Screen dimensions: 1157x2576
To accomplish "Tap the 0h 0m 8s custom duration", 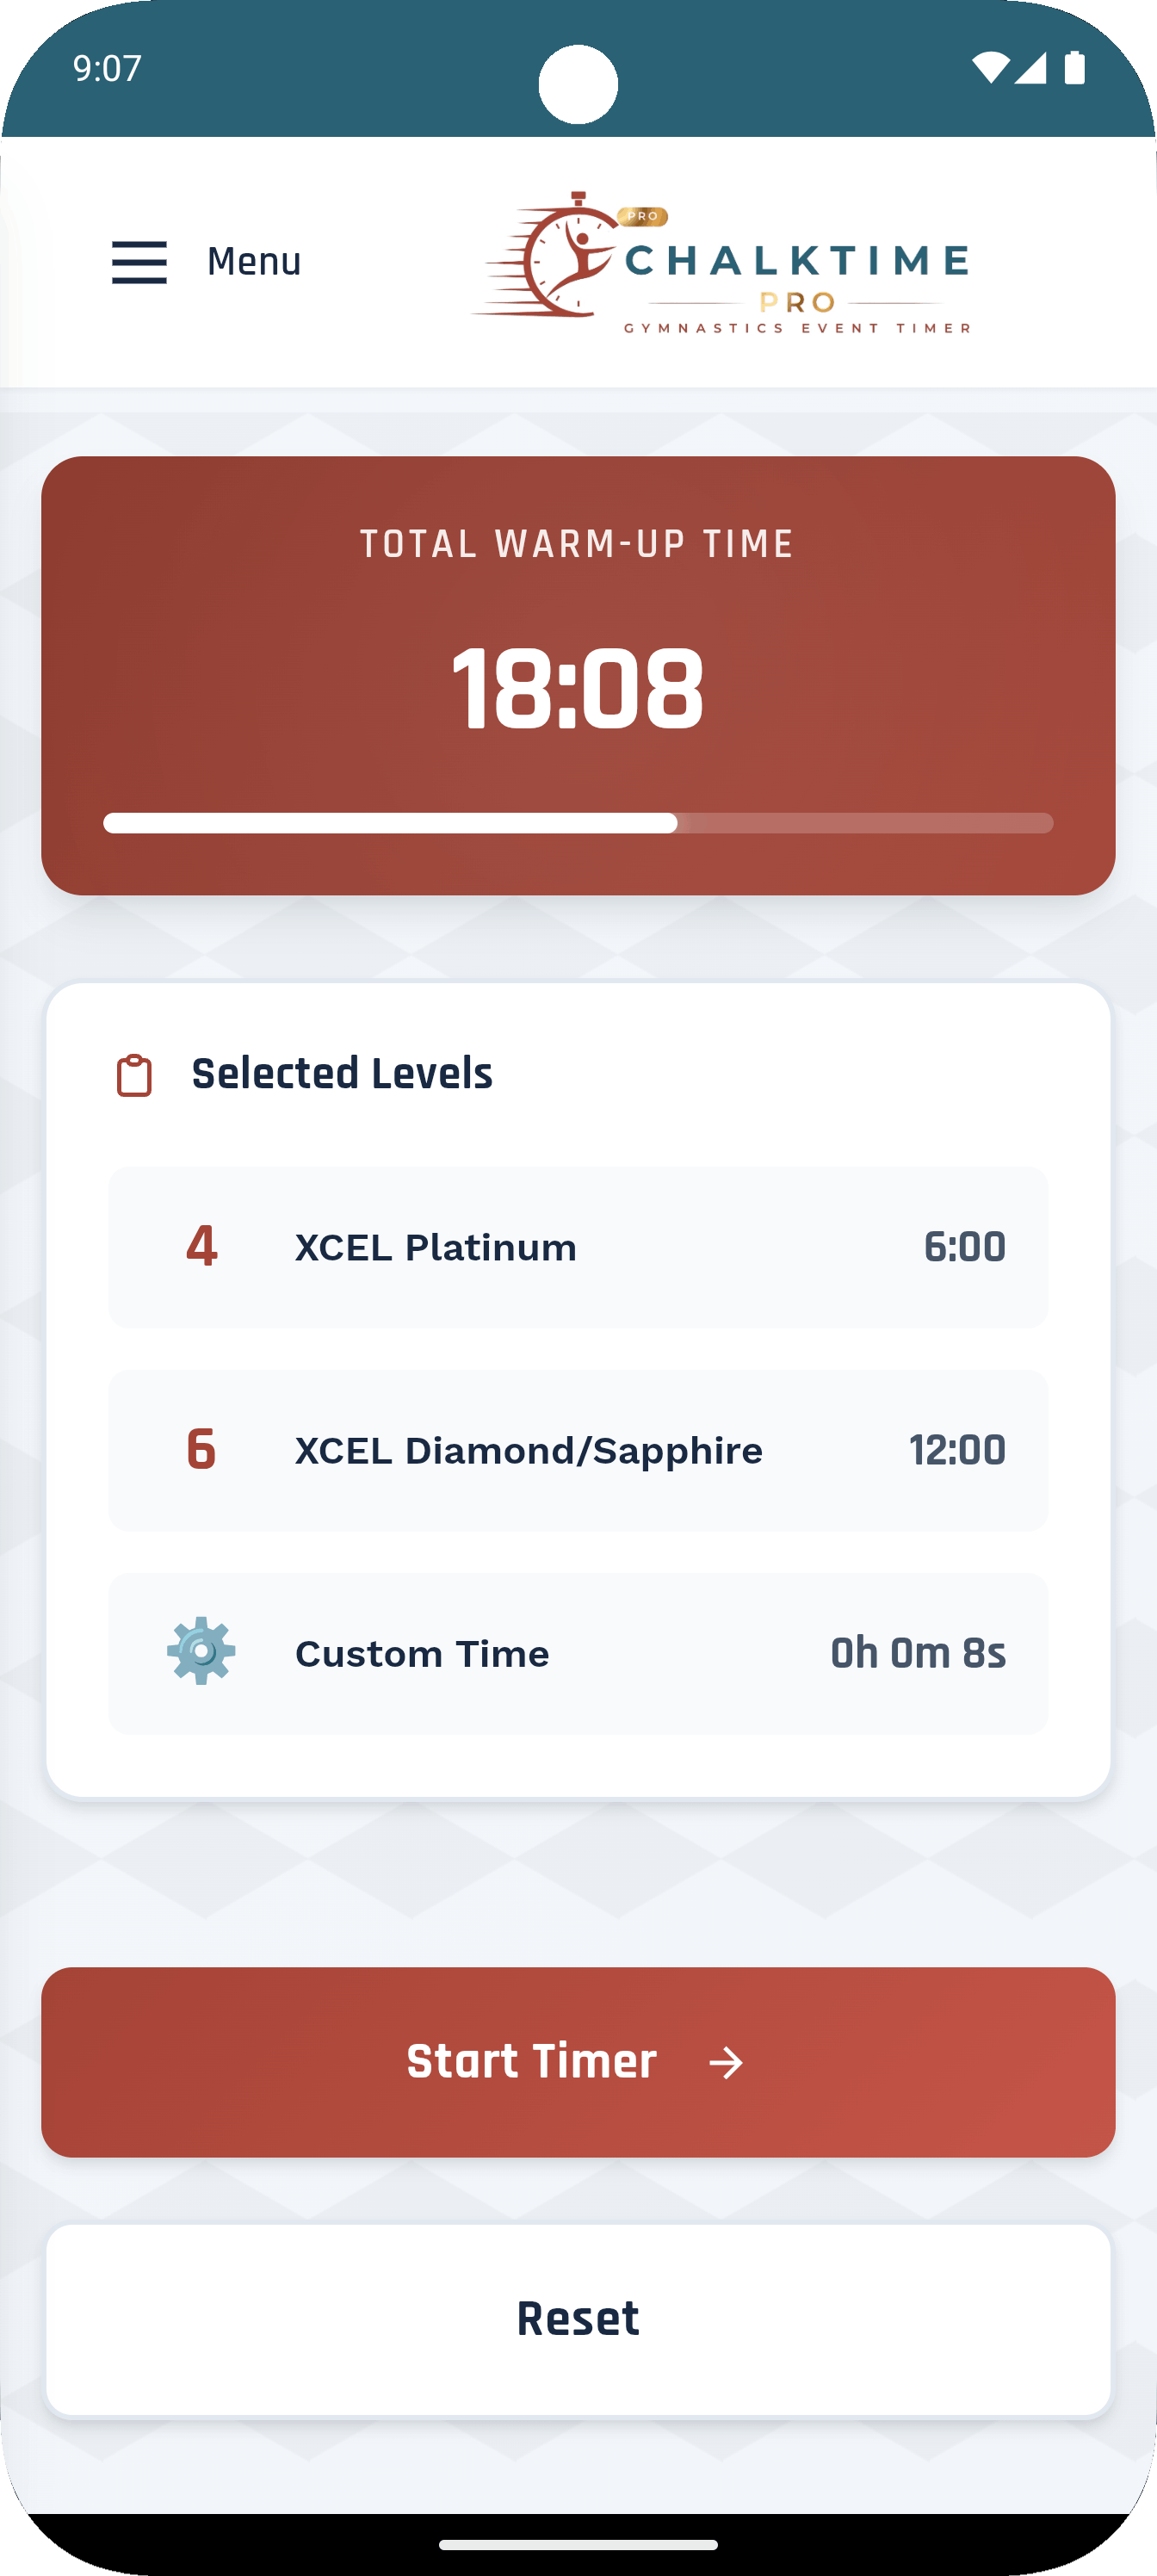I will tap(918, 1654).
